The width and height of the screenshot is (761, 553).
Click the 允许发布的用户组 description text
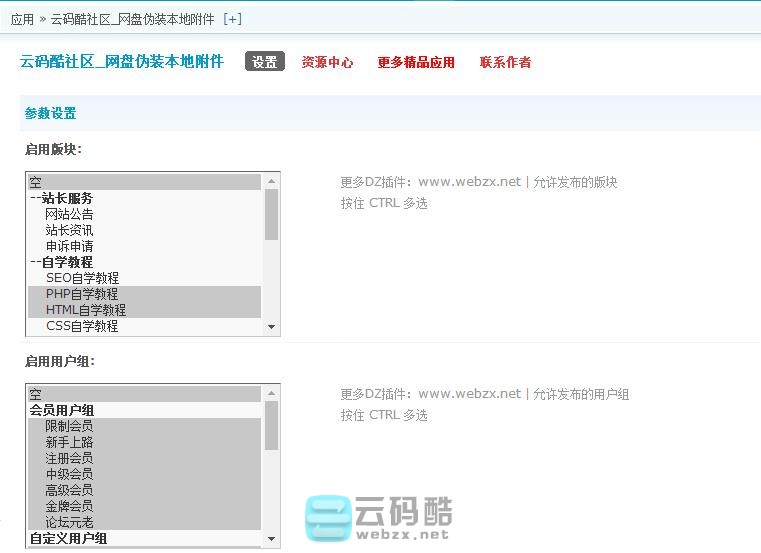[581, 394]
